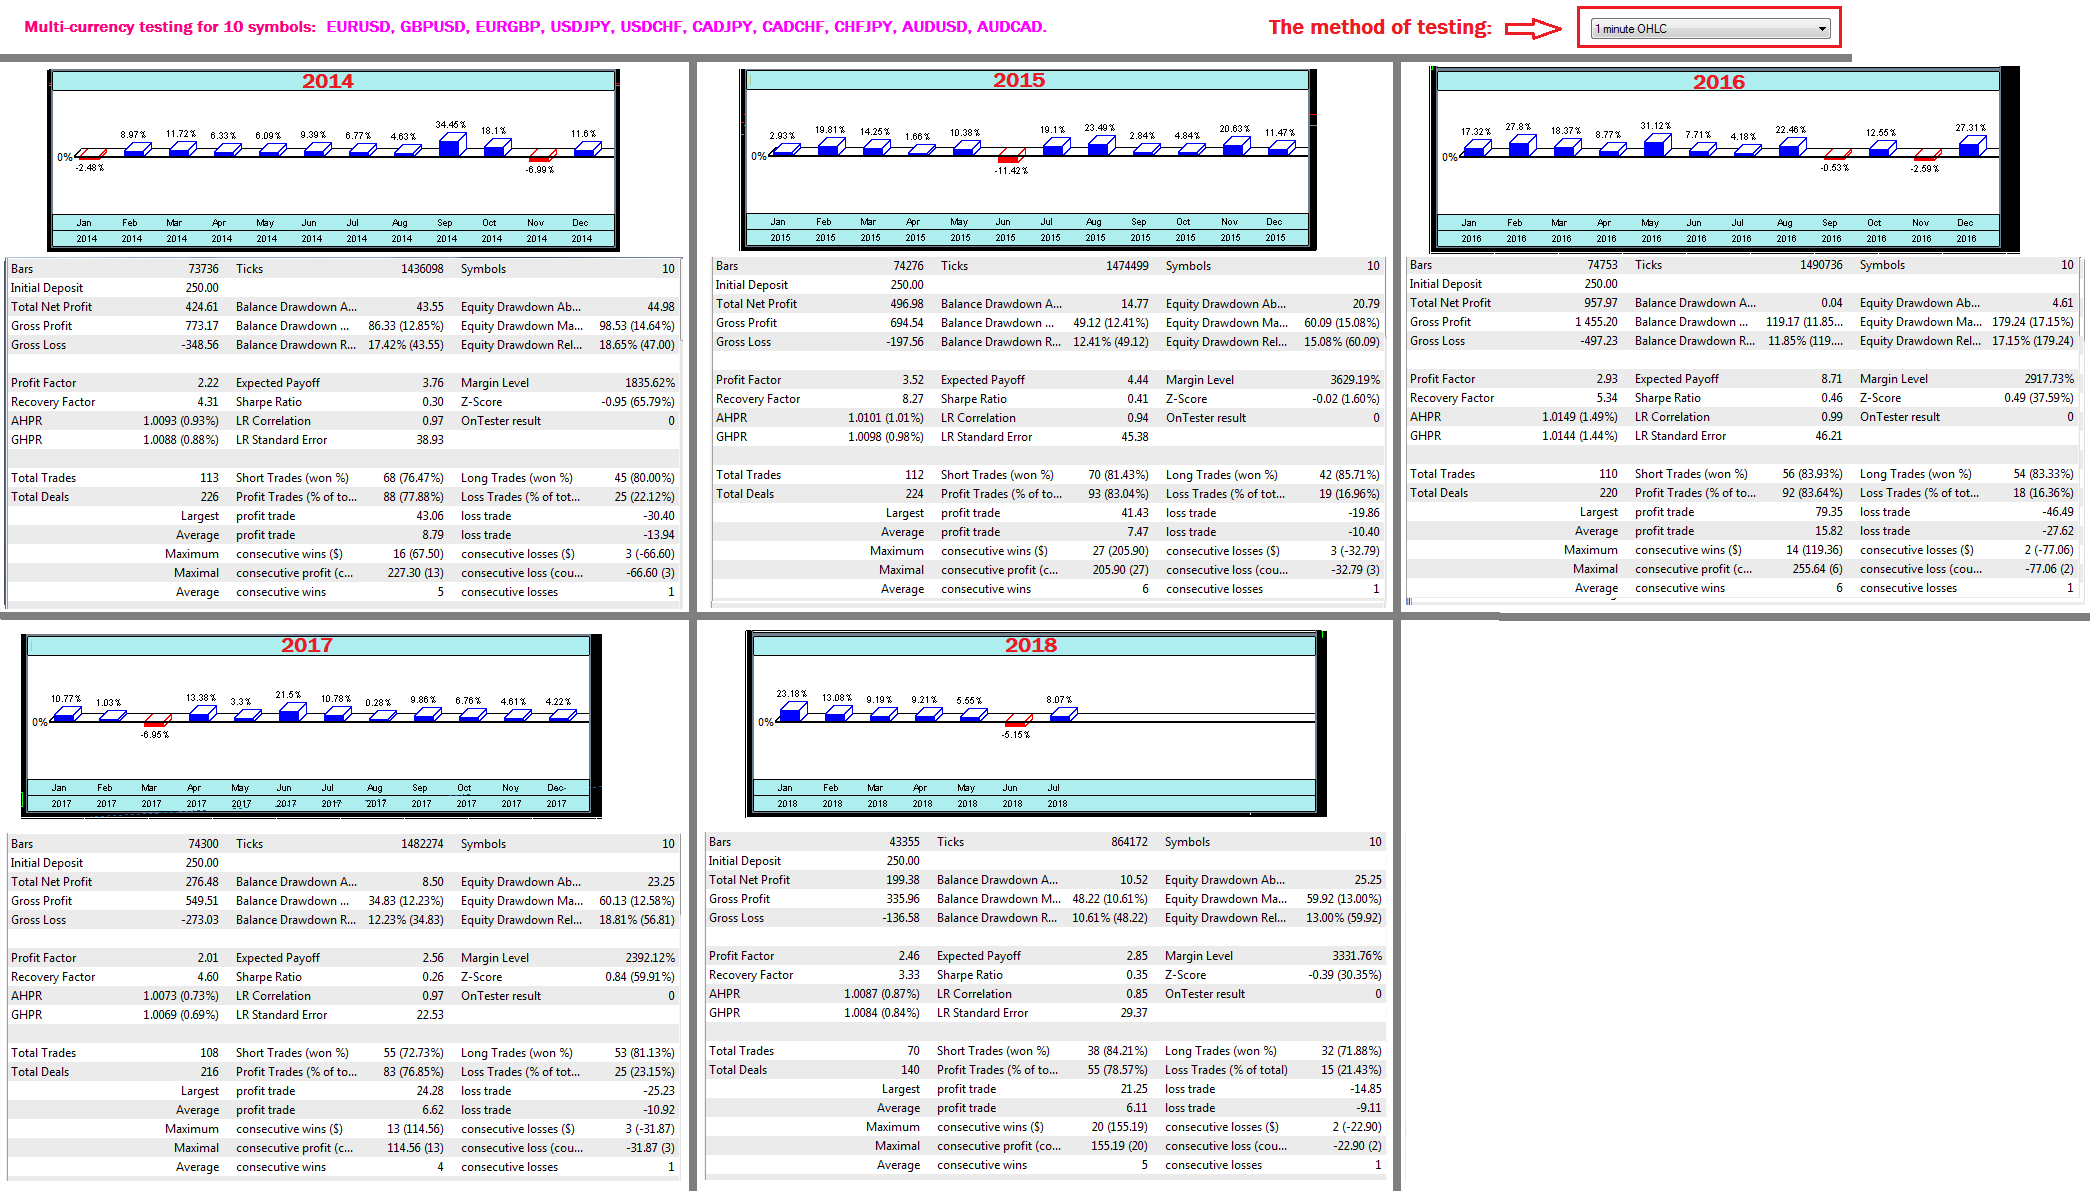
Task: Click the 2014 chart title header
Action: pos(328,81)
